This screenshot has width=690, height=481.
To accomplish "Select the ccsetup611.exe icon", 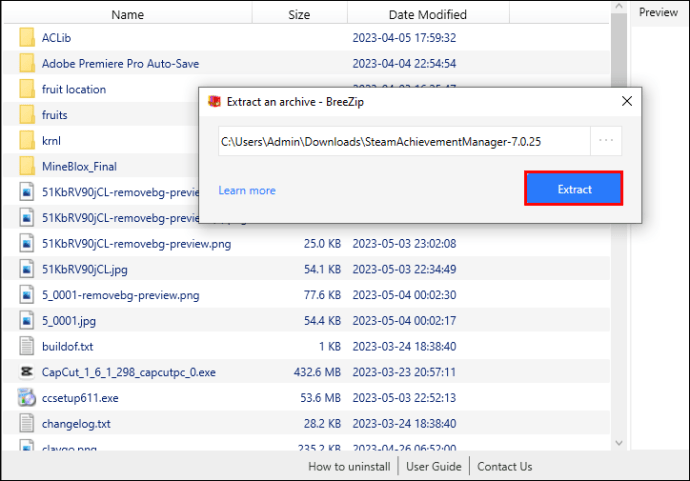I will 26,397.
